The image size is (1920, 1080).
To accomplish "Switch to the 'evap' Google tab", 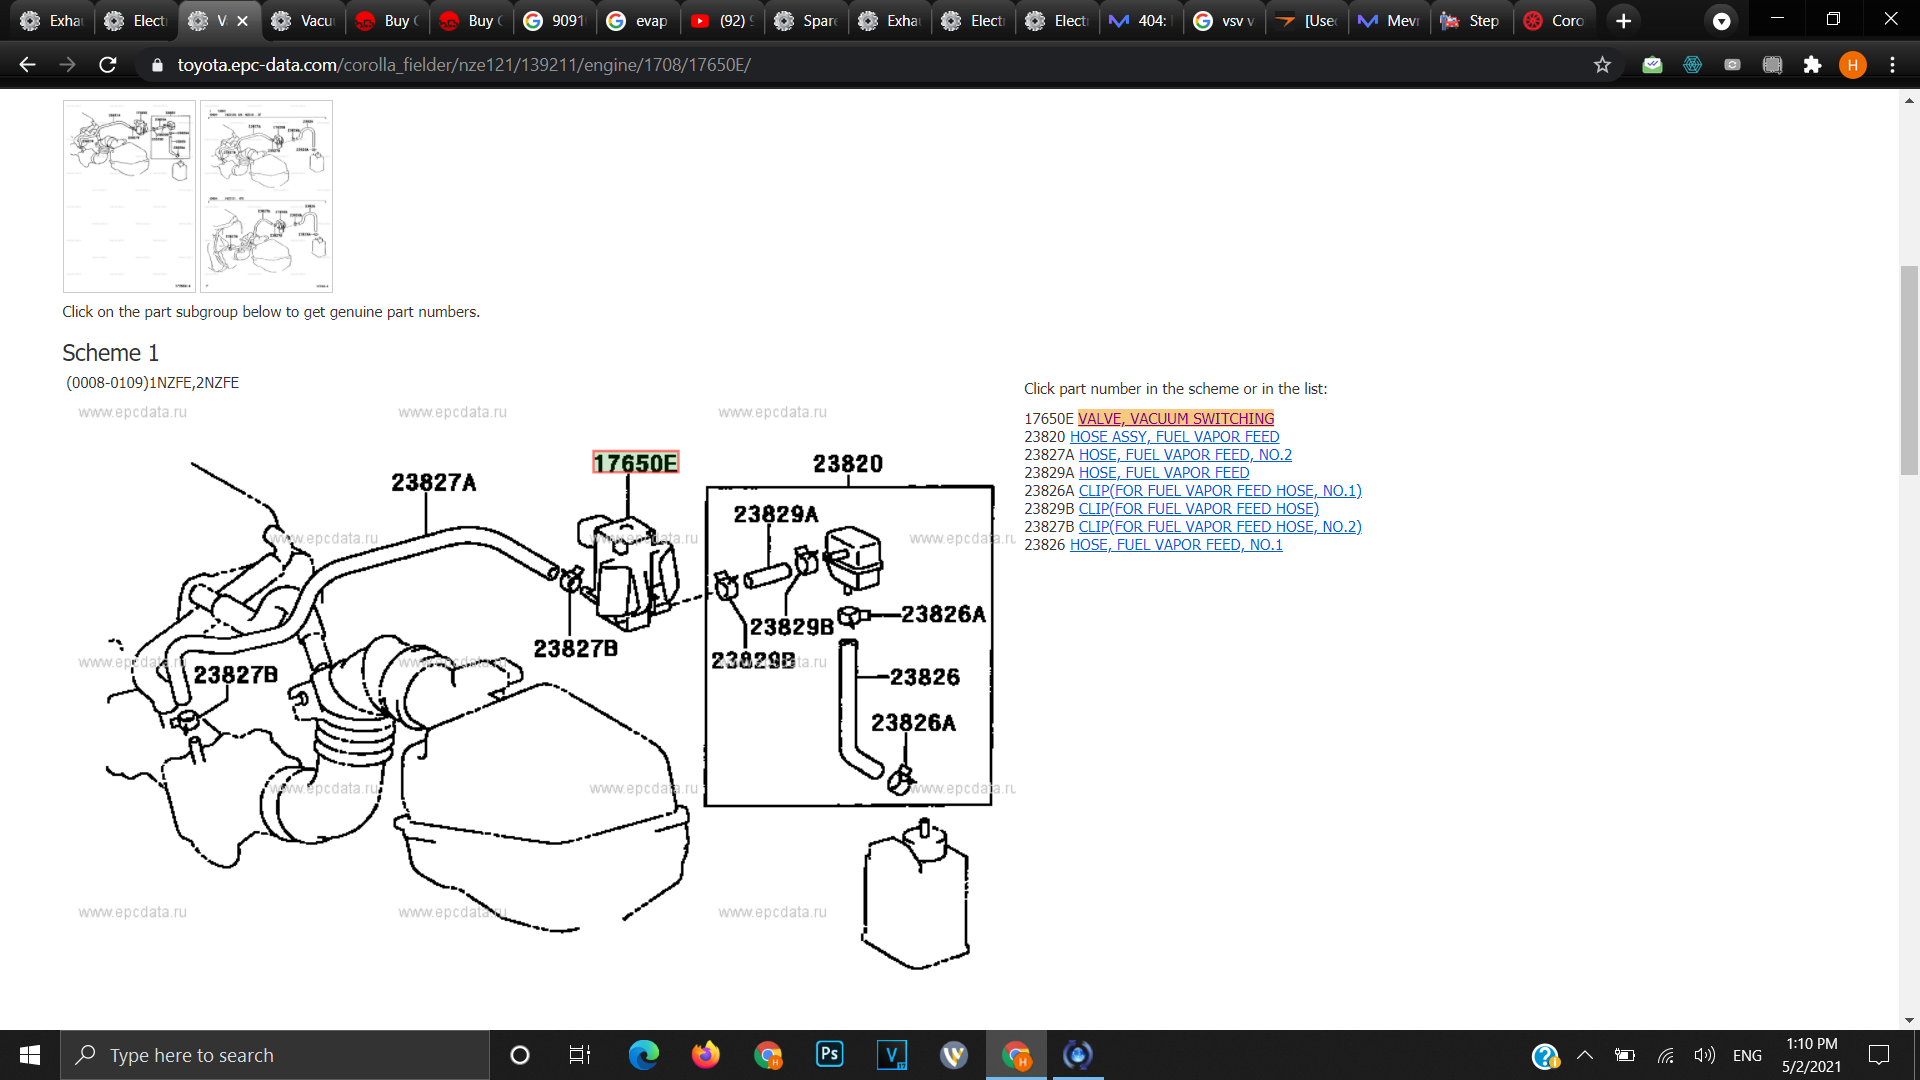I will (x=638, y=20).
